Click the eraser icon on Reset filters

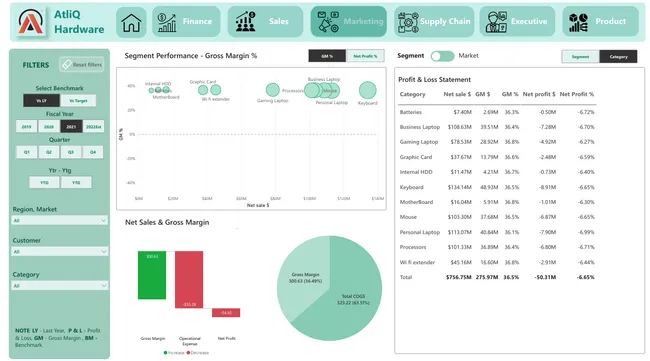66,64
